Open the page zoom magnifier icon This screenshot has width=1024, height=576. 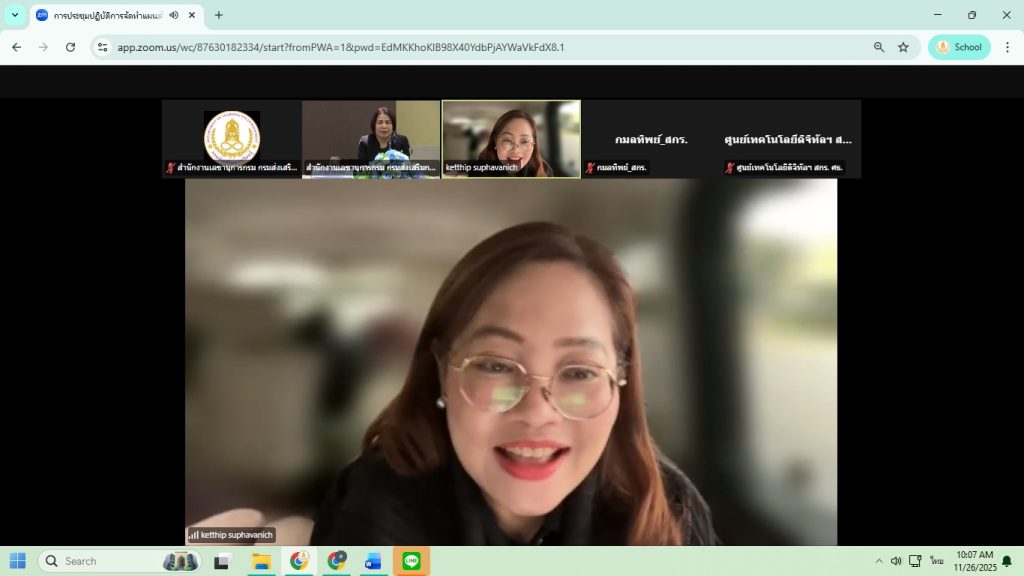pos(879,47)
